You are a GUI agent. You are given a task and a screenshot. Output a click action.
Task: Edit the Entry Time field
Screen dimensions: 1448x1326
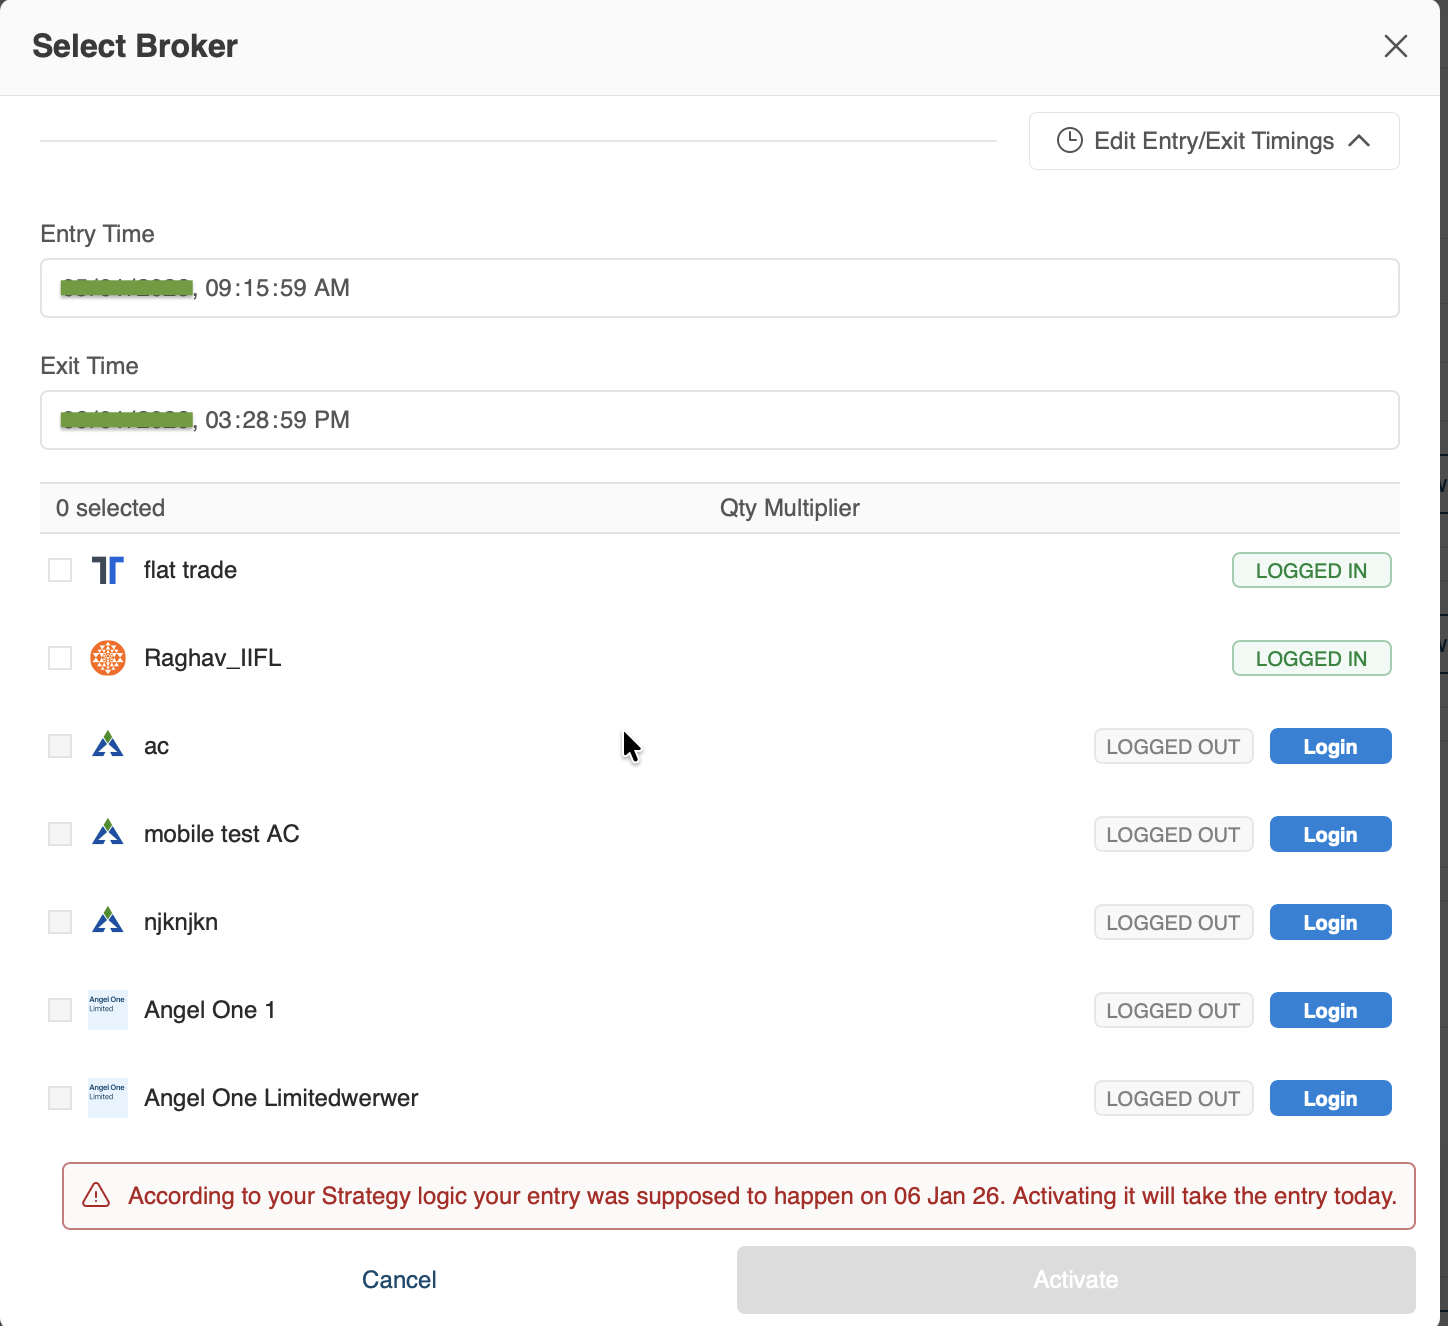click(x=718, y=288)
